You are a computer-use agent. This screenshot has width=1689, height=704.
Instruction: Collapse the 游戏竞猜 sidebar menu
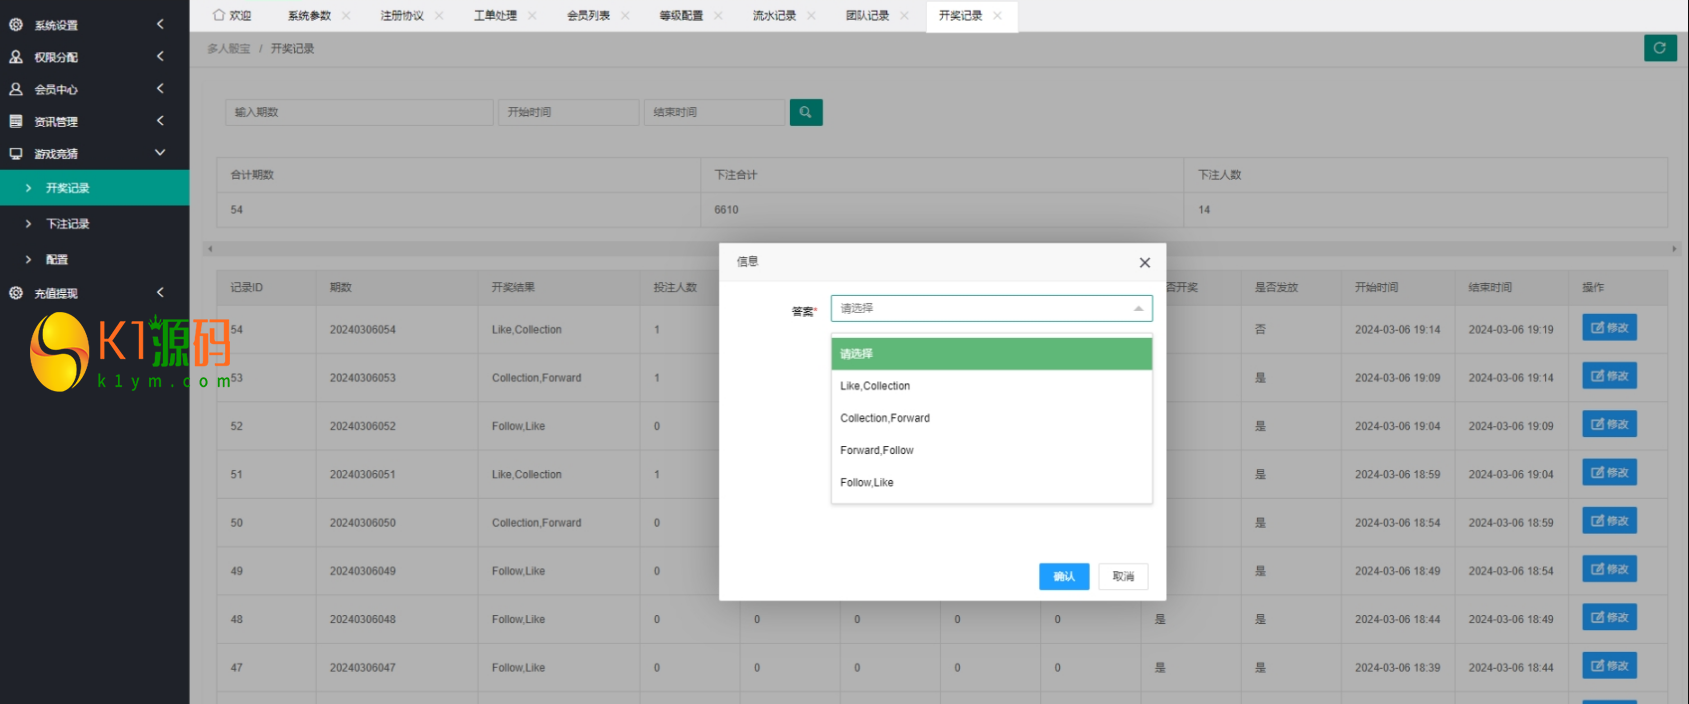(x=160, y=153)
